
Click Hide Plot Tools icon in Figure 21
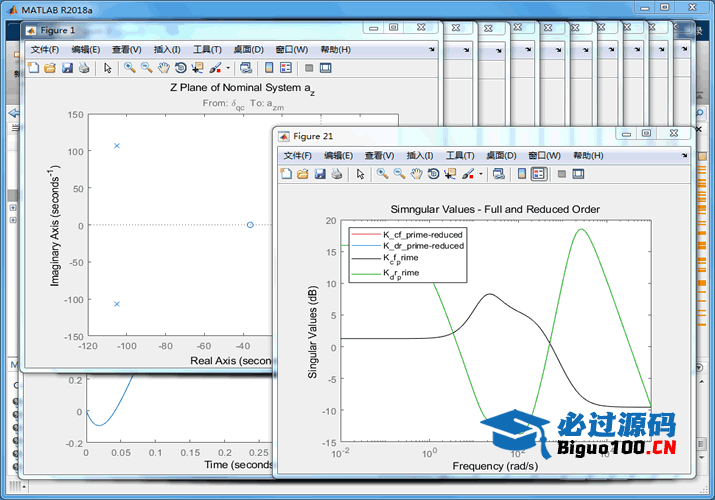562,174
